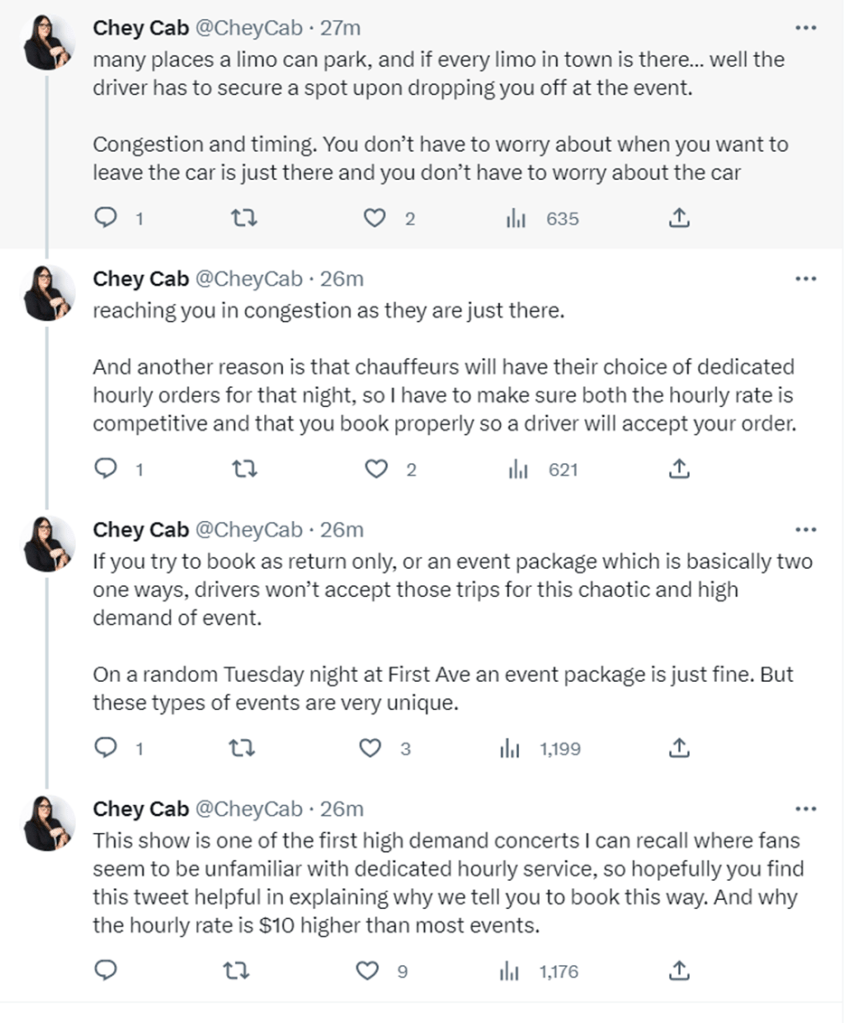Click the Chey Cab avatar on the last tweet
Image resolution: width=849 pixels, height=1023 pixels.
pyautogui.click(x=48, y=822)
